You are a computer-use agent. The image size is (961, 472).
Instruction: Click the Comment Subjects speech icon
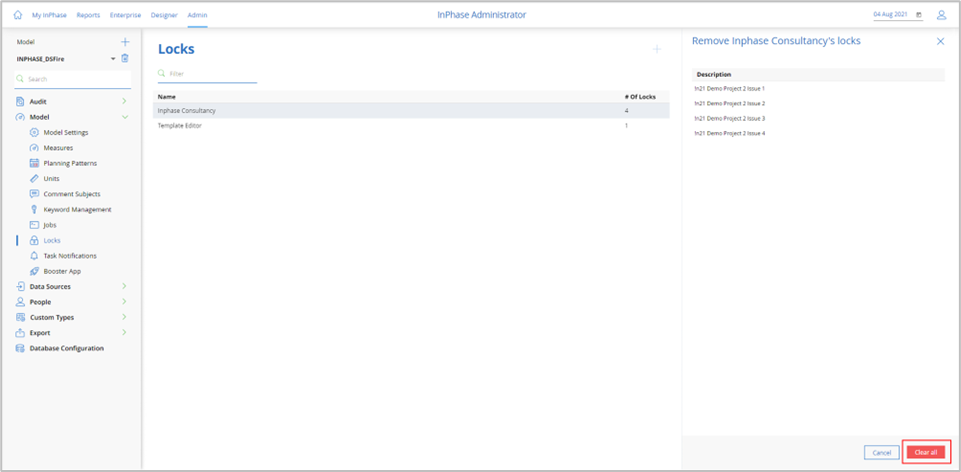click(x=34, y=194)
